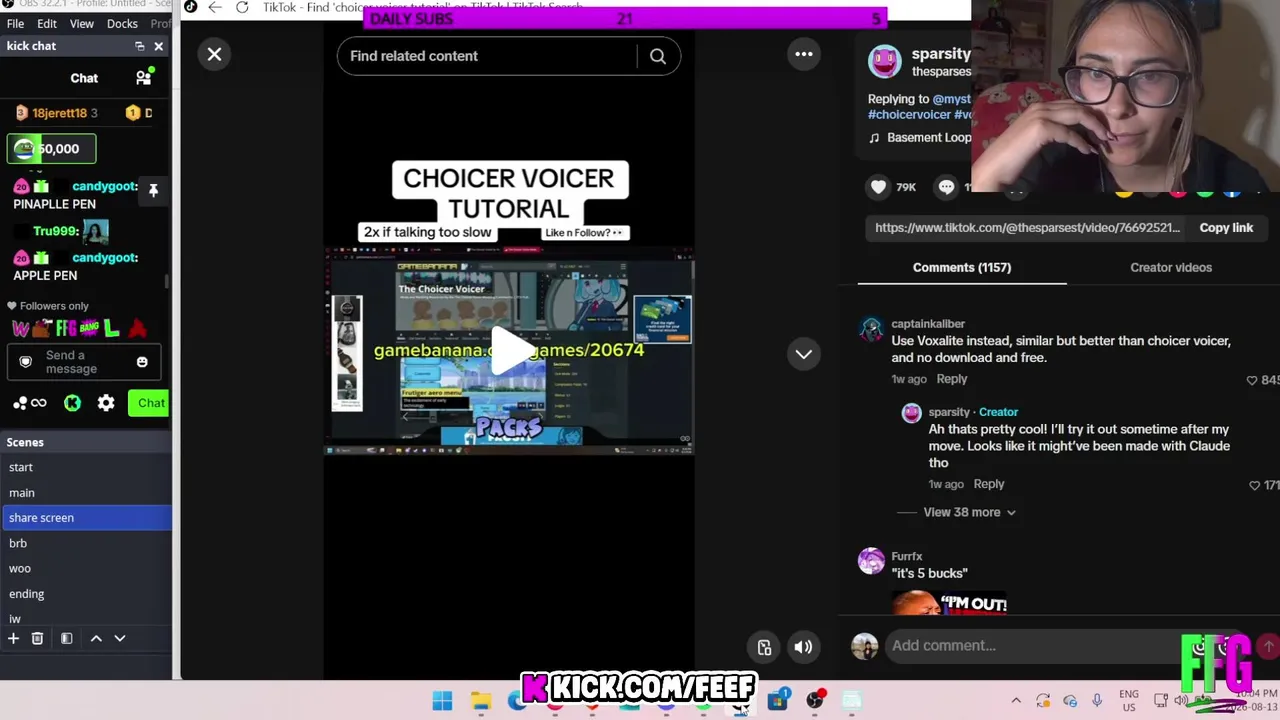
Task: Reply to captainkaliber's comment
Action: (952, 379)
